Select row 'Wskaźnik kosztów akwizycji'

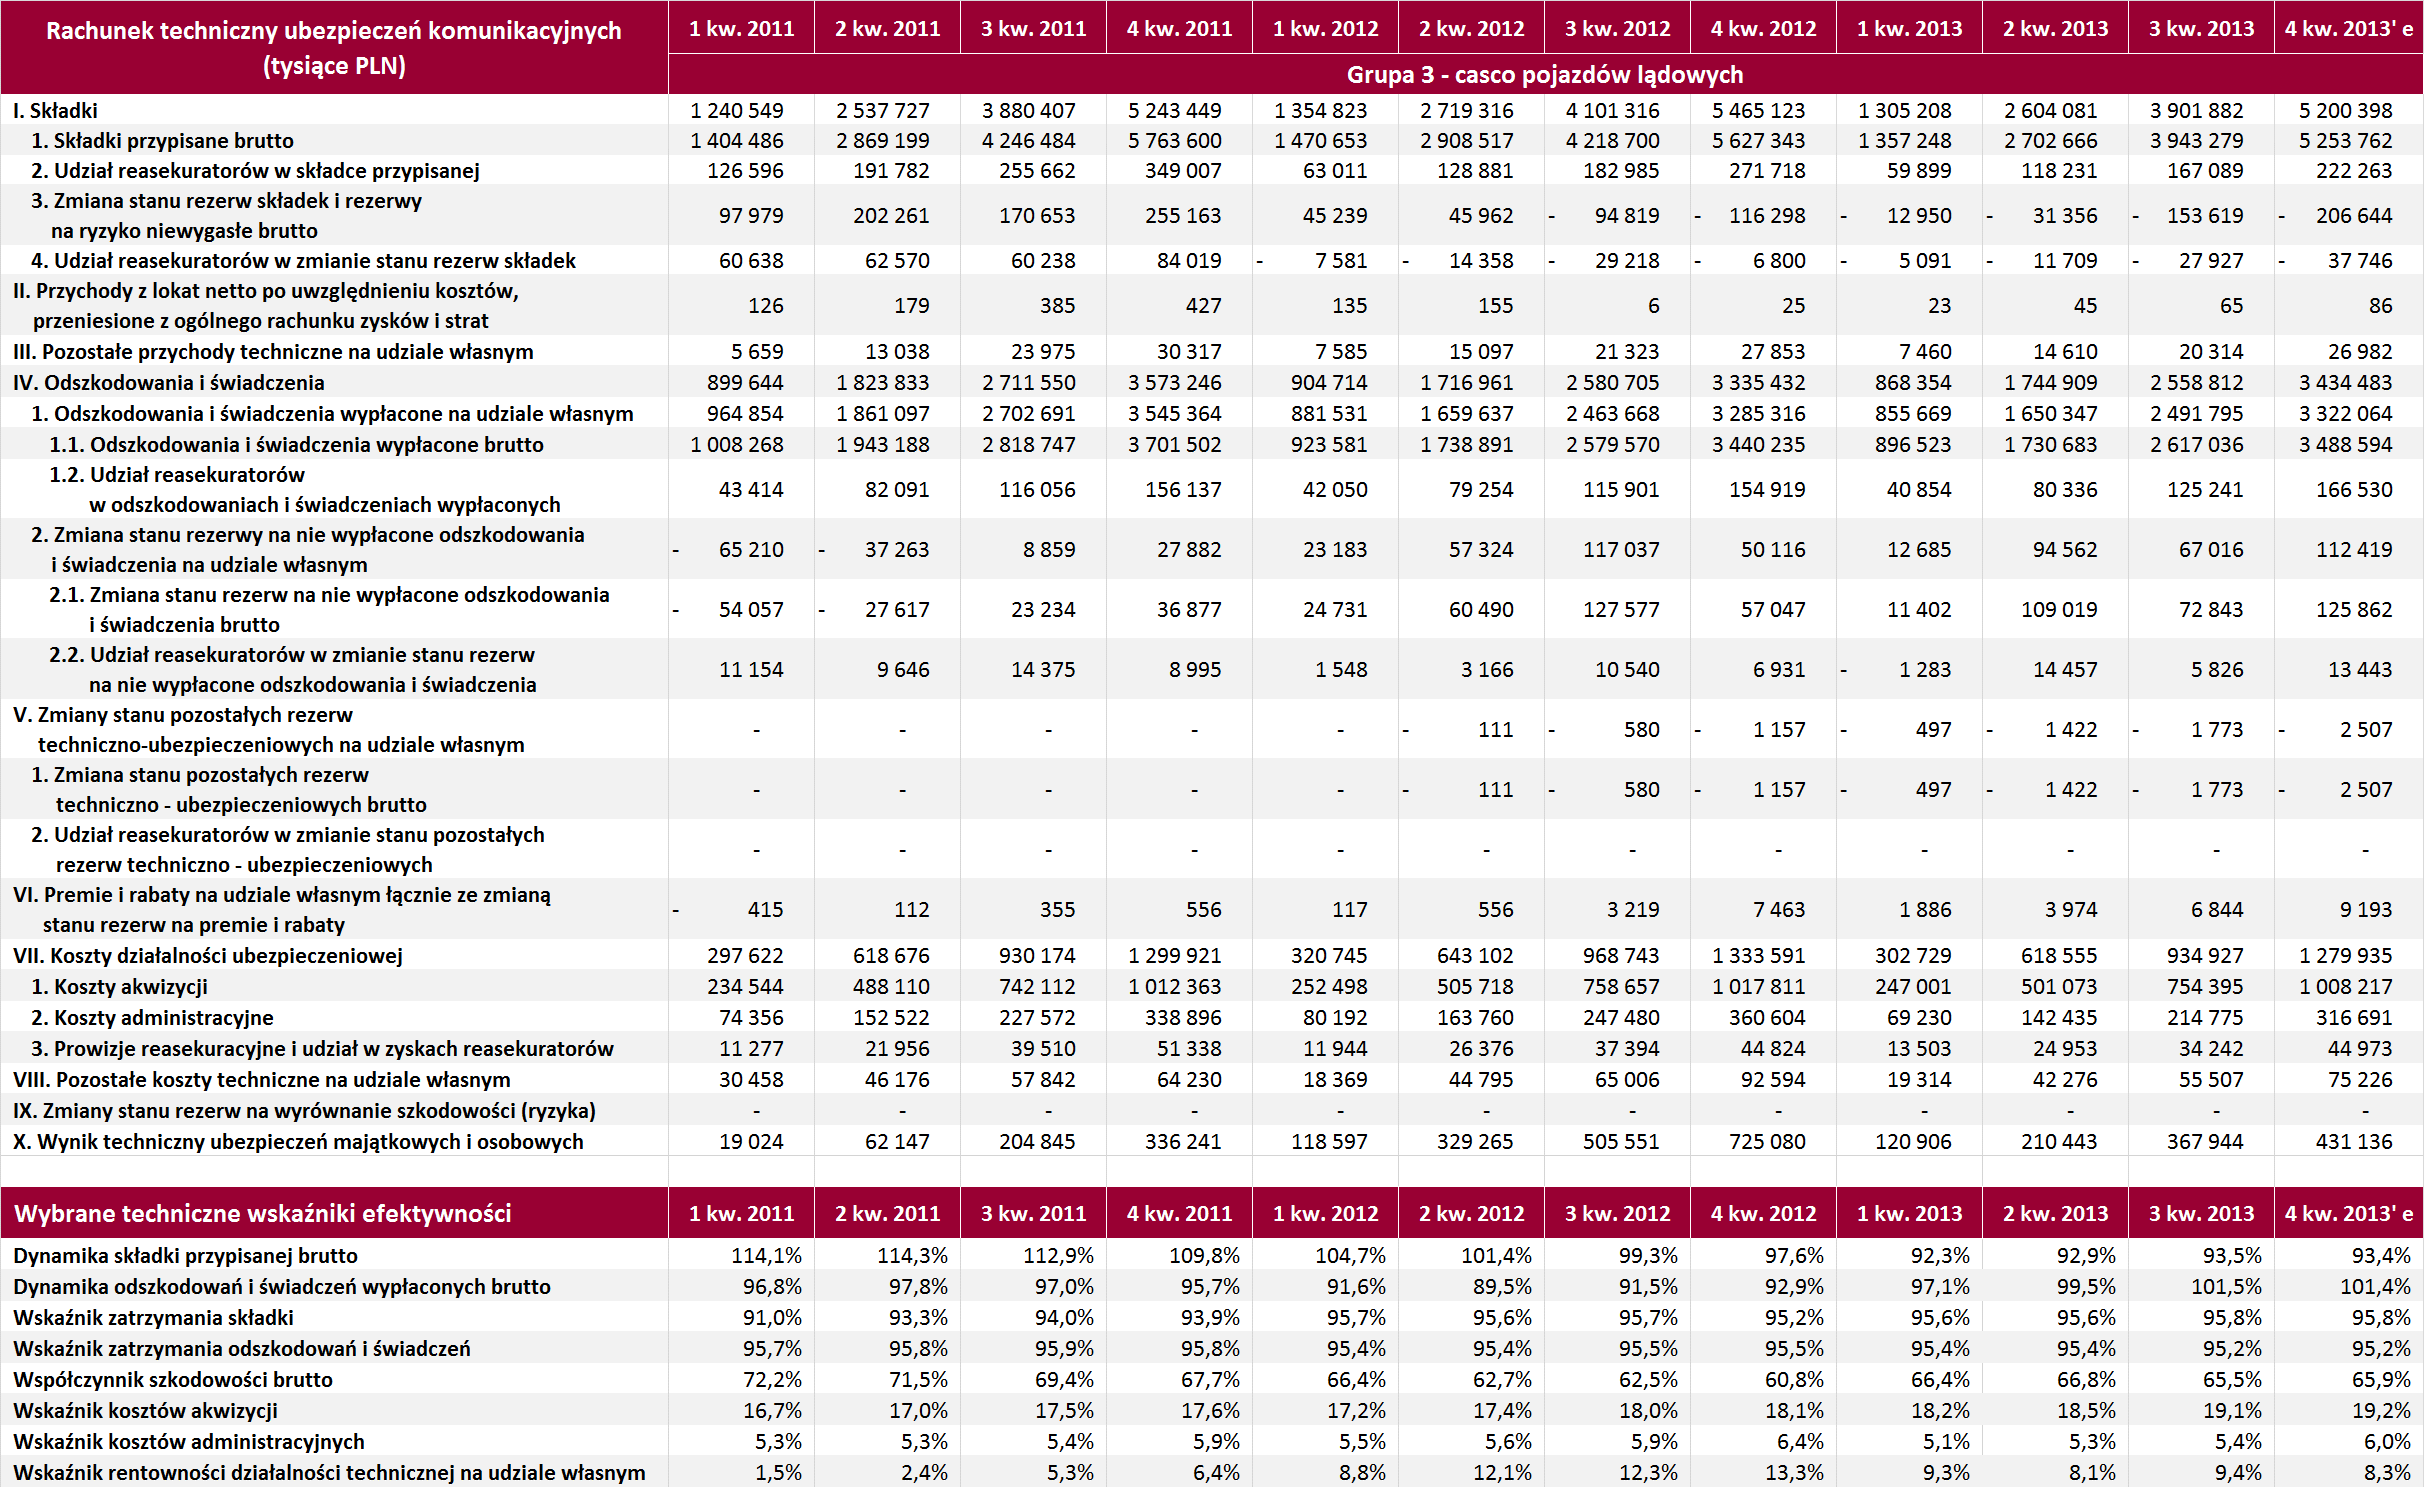[x=145, y=1410]
